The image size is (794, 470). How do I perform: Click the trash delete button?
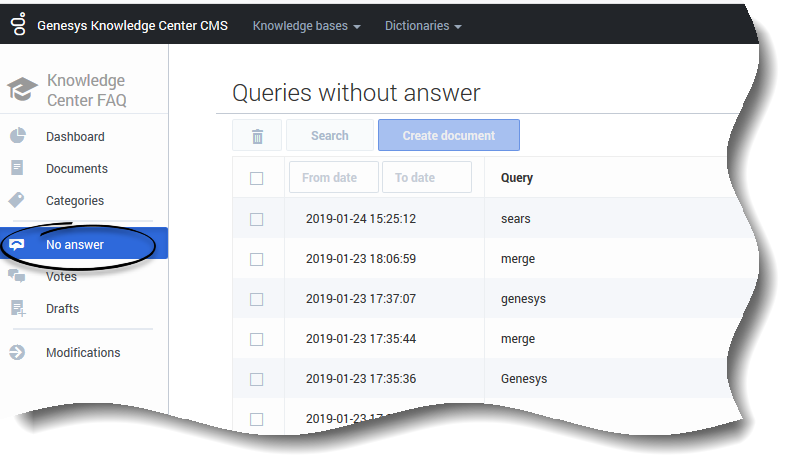click(257, 136)
